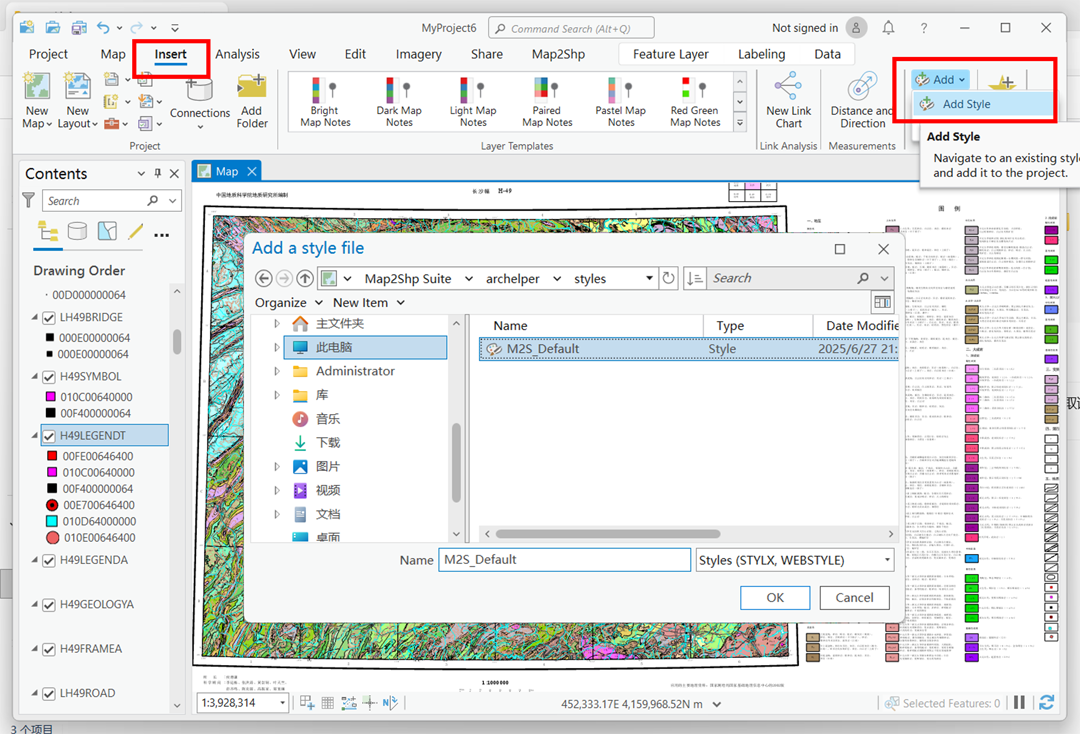Click the dialog's refresh button
Screen dimensions: 1080x734
[x=669, y=279]
